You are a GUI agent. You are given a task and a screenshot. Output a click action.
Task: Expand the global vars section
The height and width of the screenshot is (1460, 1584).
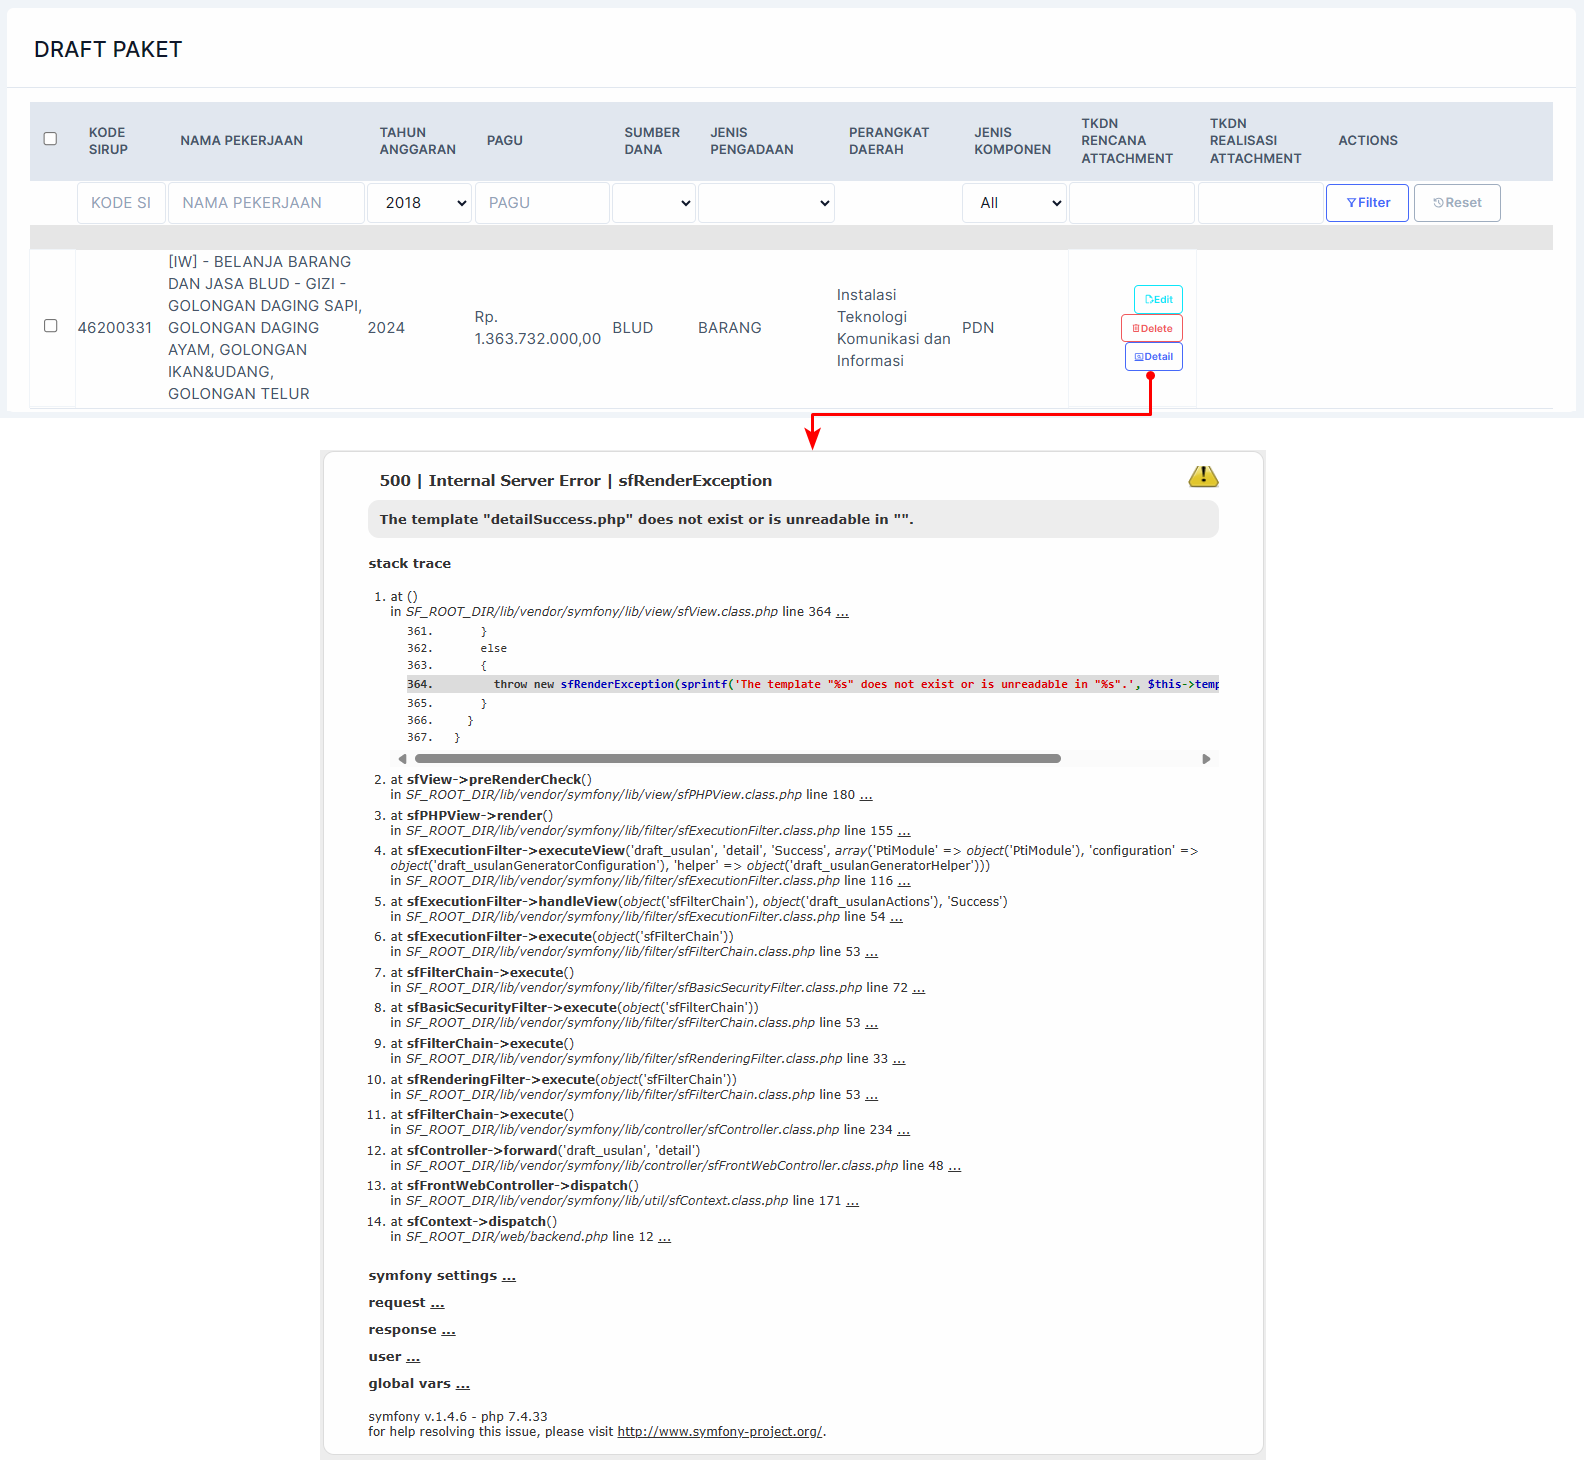[x=462, y=1385]
